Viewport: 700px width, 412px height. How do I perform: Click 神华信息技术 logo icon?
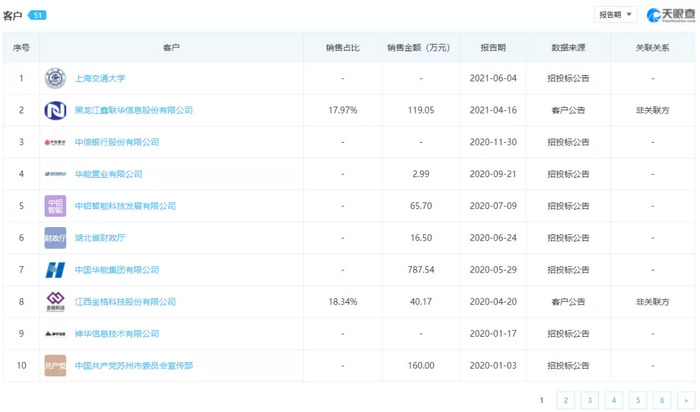coord(55,334)
